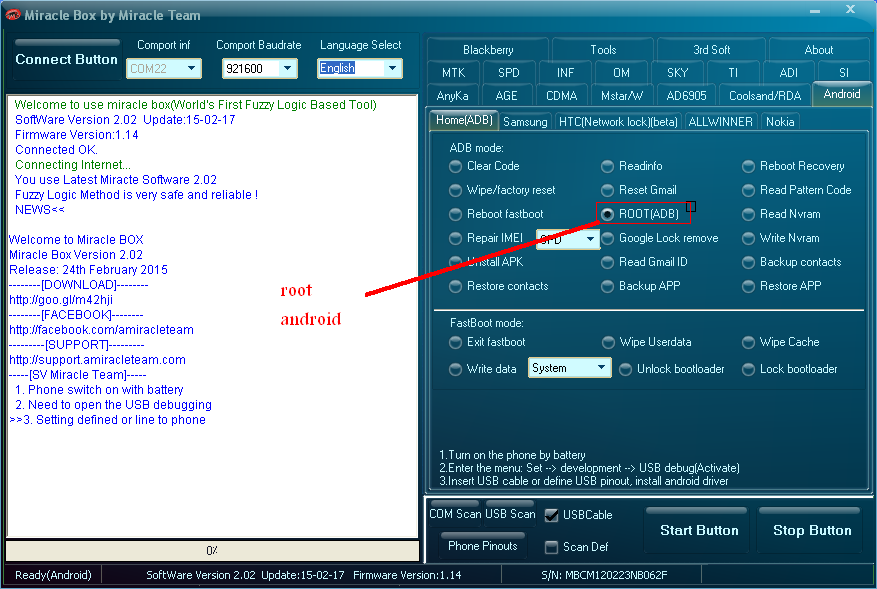The width and height of the screenshot is (877, 589).
Task: Switch to the SI tab
Action: coord(844,73)
